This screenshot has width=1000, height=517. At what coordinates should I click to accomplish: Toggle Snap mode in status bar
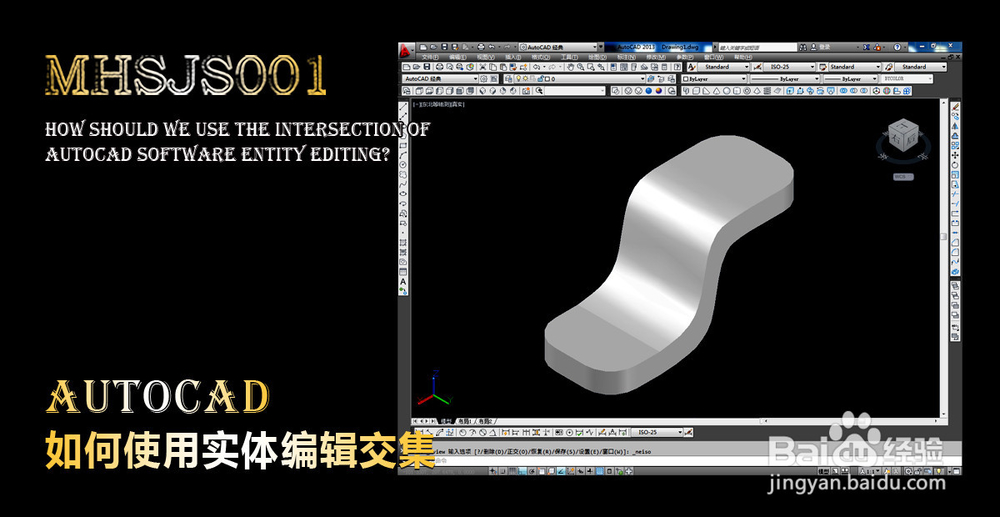click(x=503, y=472)
